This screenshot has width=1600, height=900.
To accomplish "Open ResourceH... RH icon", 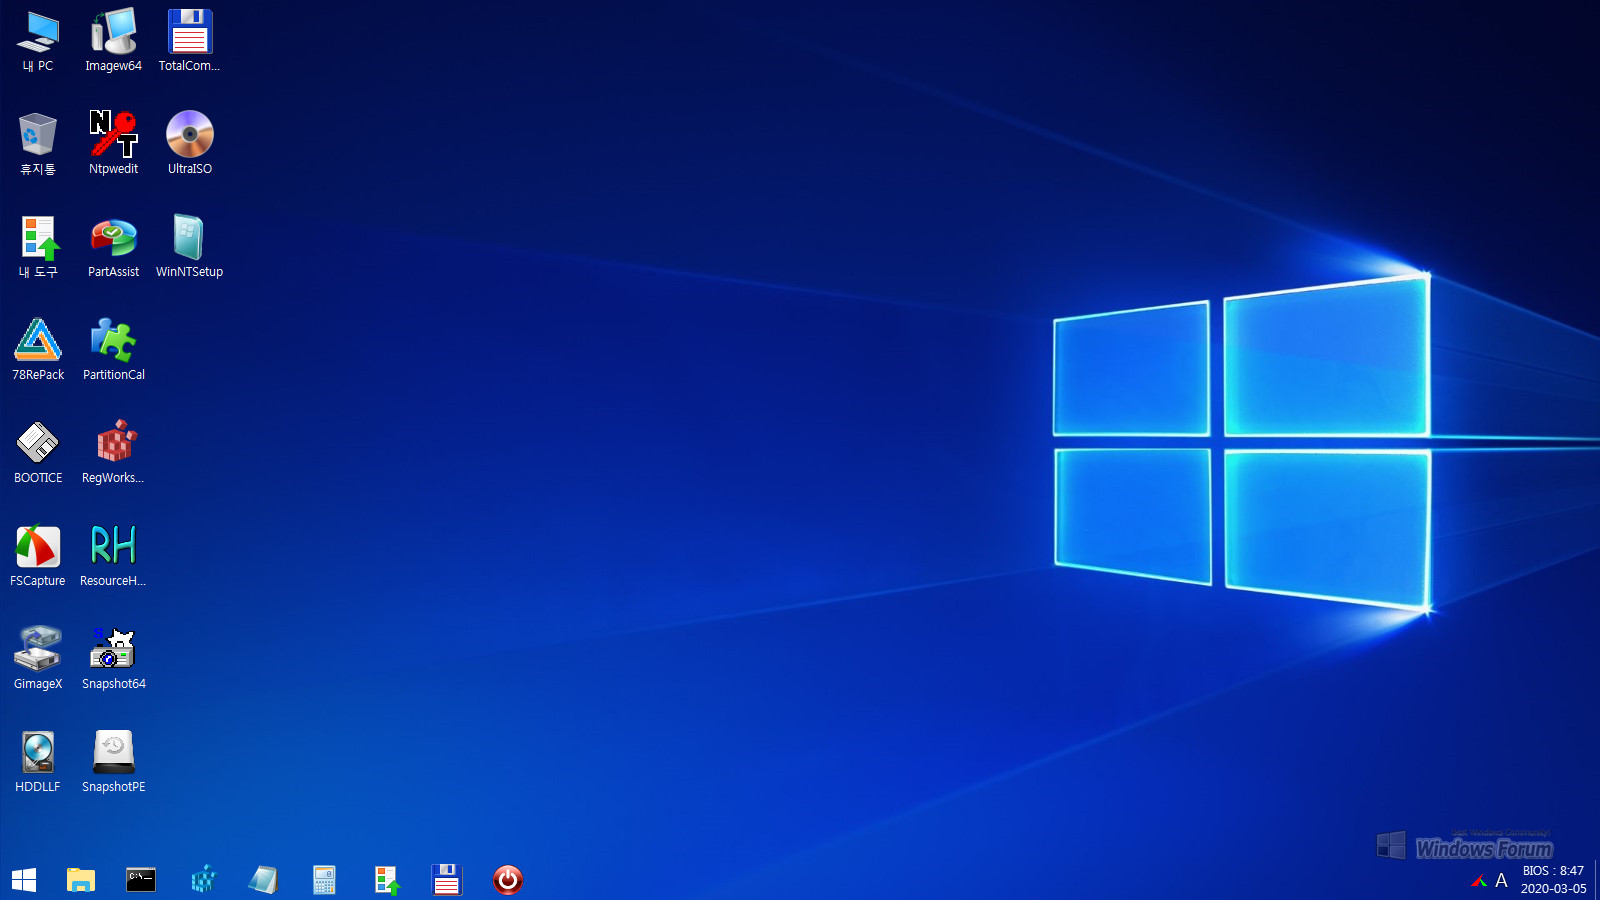I will 113,557.
